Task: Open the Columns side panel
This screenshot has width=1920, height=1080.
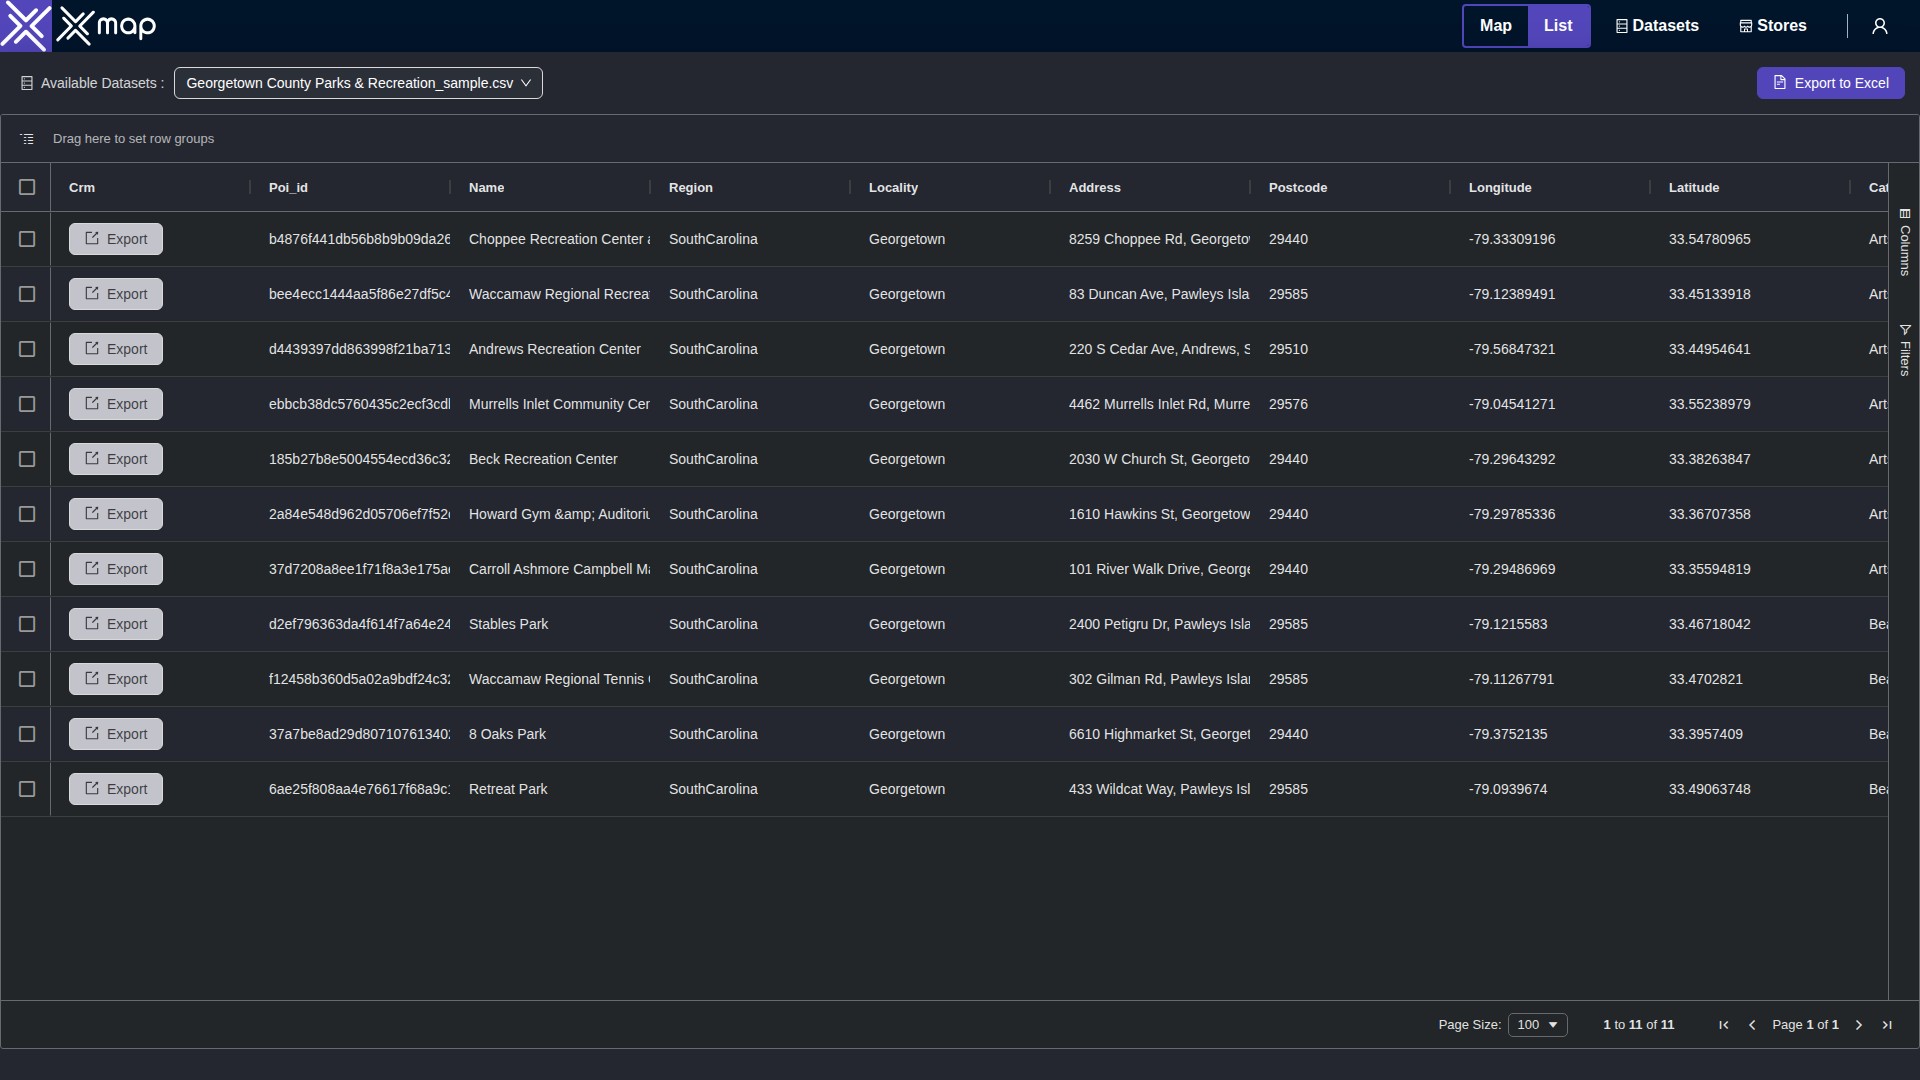Action: (x=1905, y=242)
